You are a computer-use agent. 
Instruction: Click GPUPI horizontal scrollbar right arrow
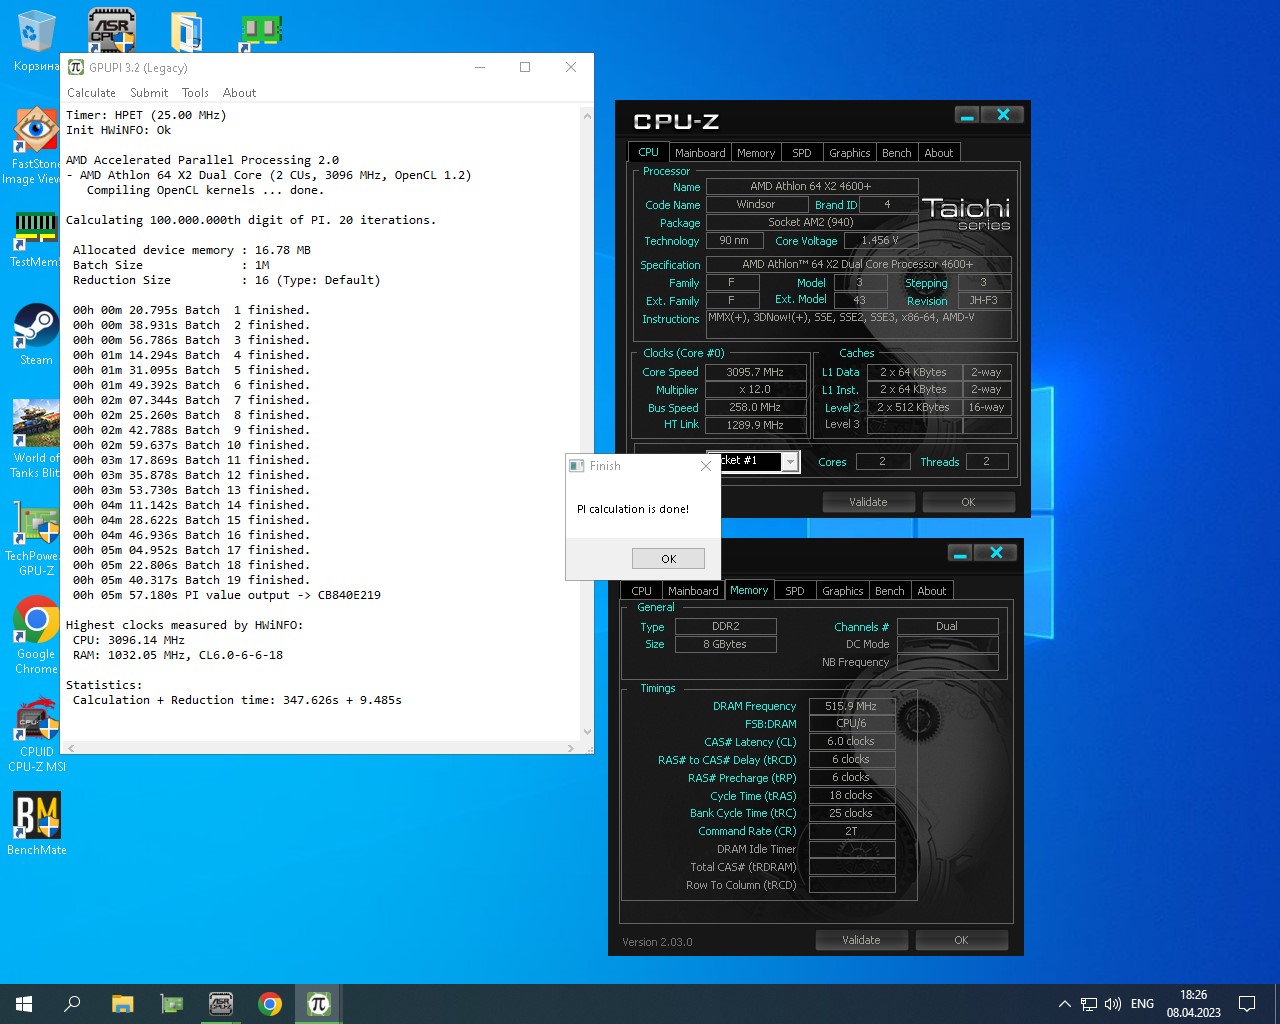pyautogui.click(x=571, y=748)
